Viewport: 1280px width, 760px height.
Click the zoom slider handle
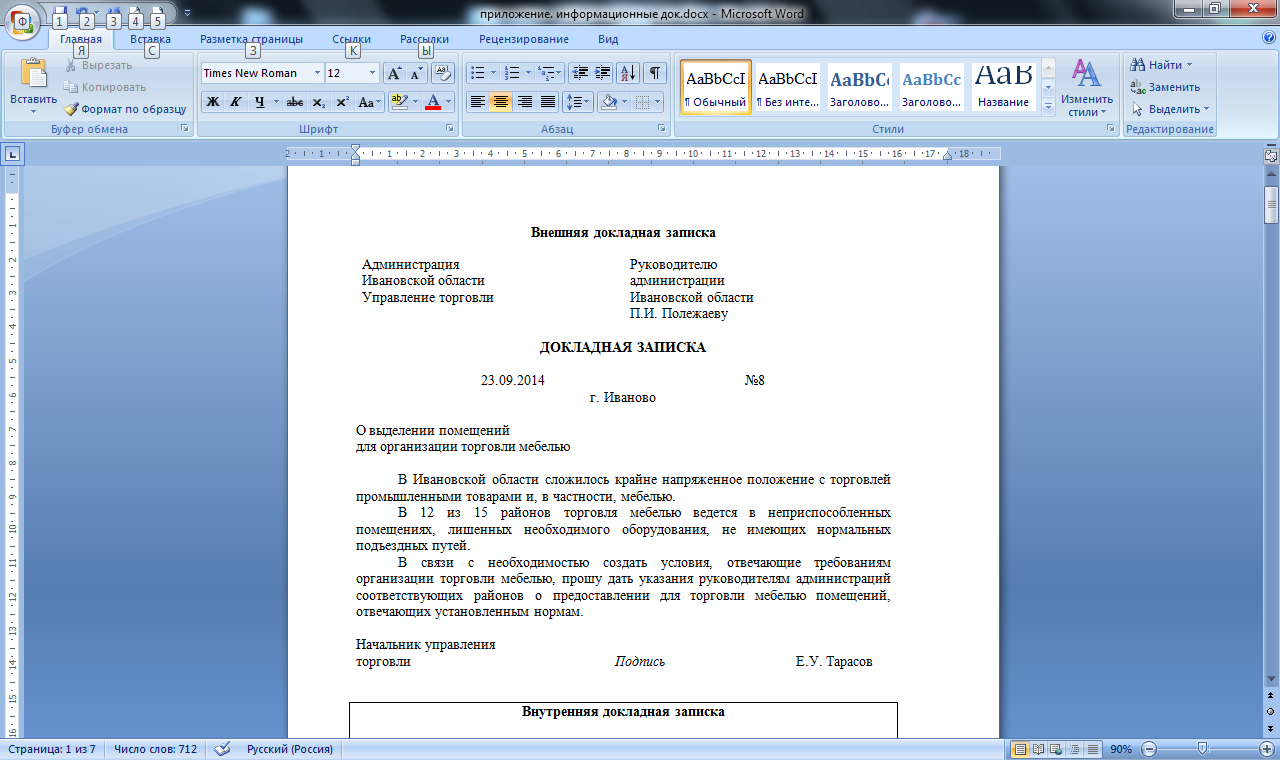click(x=1201, y=749)
